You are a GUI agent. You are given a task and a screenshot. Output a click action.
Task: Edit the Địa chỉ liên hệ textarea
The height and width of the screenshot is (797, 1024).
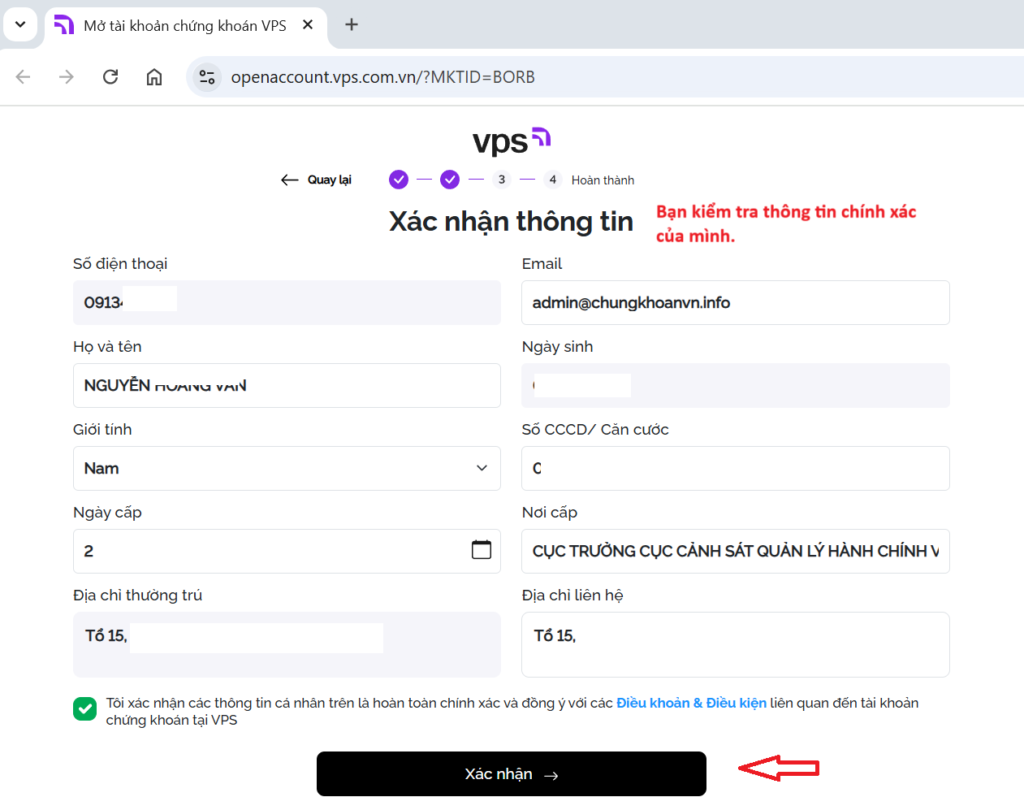[735, 645]
